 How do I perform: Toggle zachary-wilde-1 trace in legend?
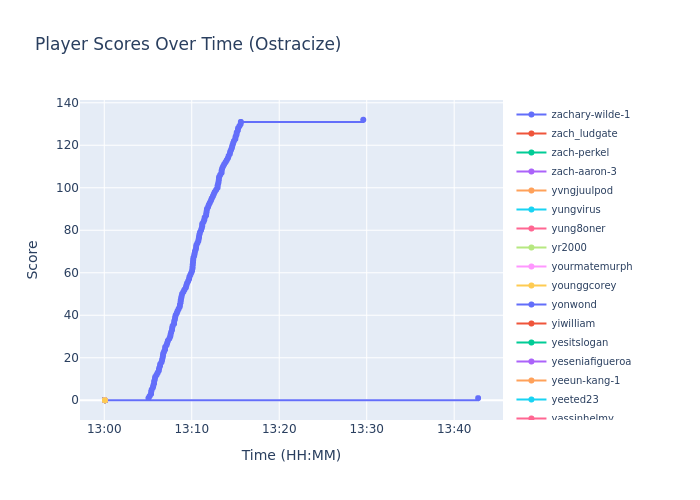pyautogui.click(x=590, y=115)
